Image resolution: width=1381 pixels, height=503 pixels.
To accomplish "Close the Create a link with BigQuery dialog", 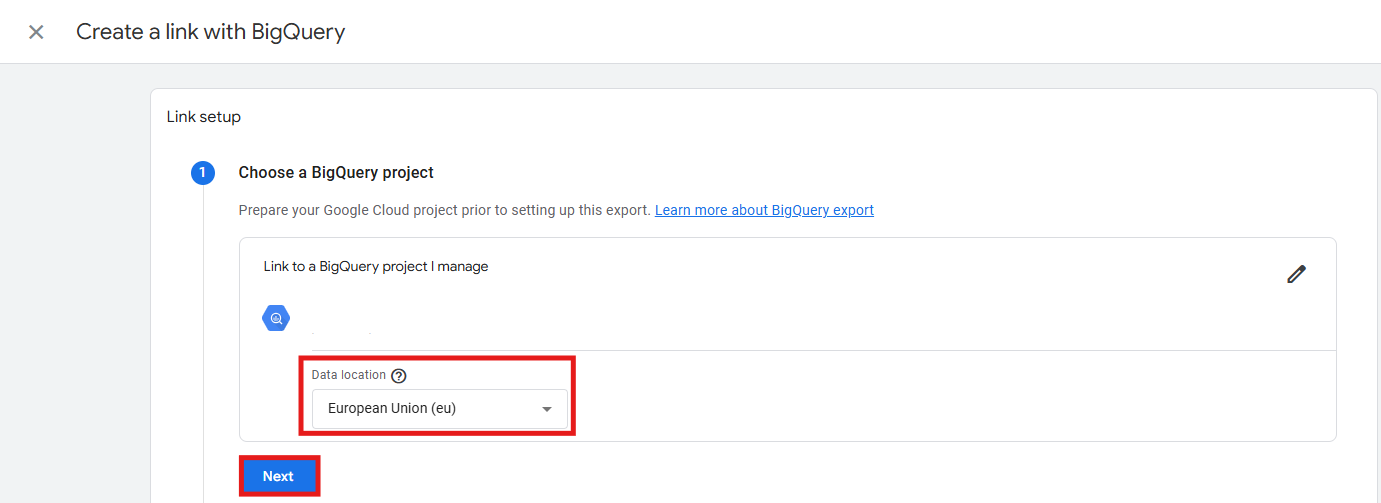I will (x=36, y=32).
